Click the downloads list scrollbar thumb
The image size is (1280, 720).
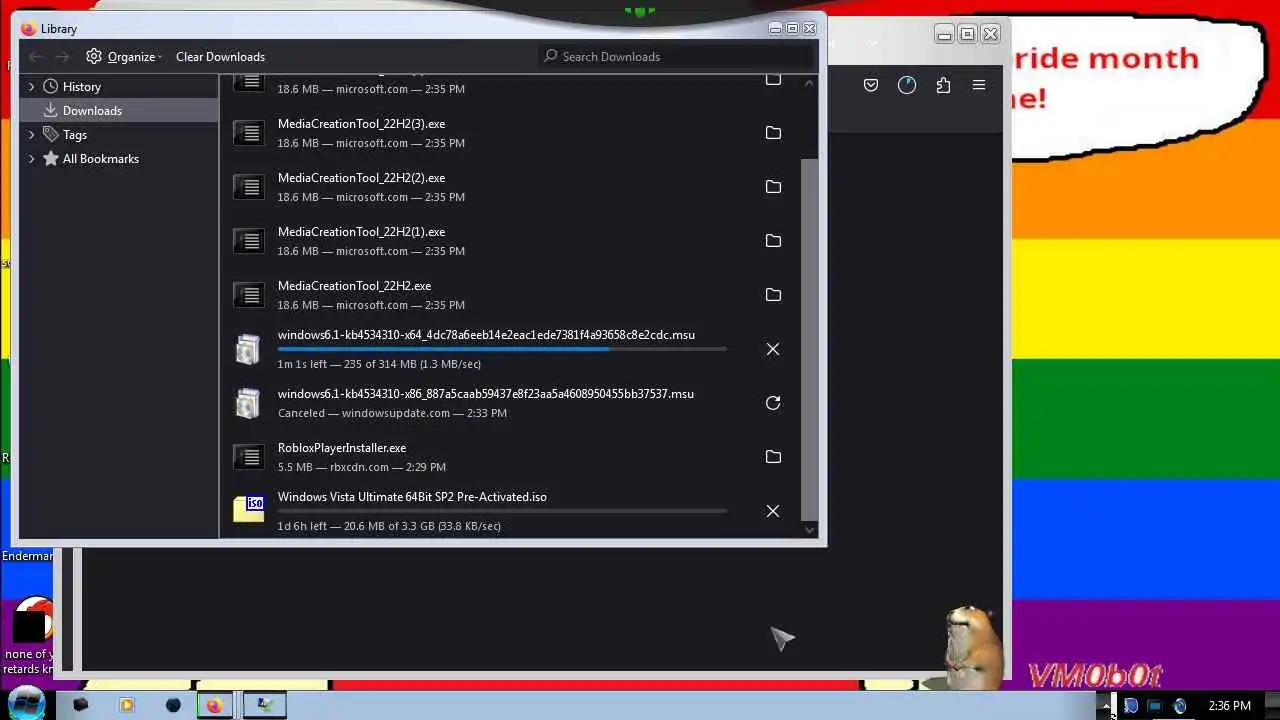tap(809, 339)
